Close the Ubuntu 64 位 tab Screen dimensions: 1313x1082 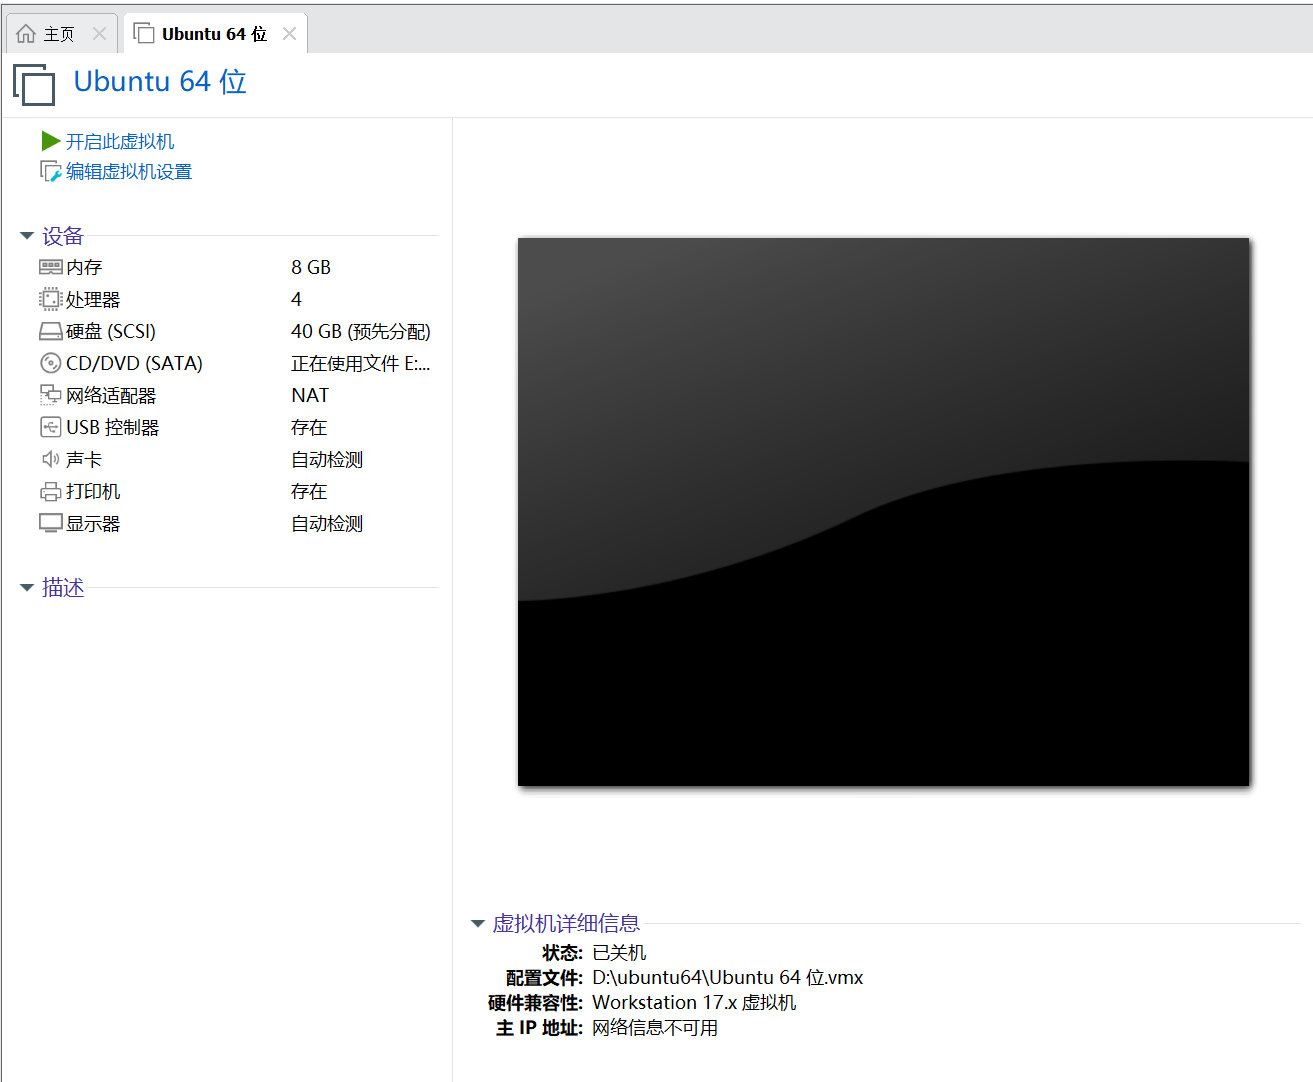point(289,34)
